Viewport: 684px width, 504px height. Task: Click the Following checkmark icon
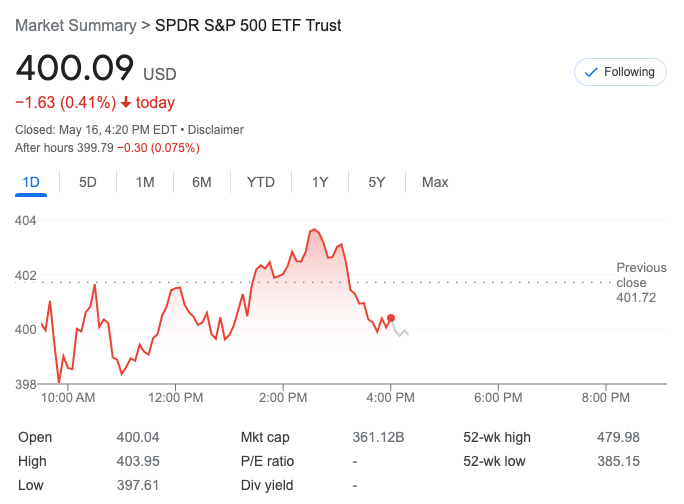pos(590,72)
